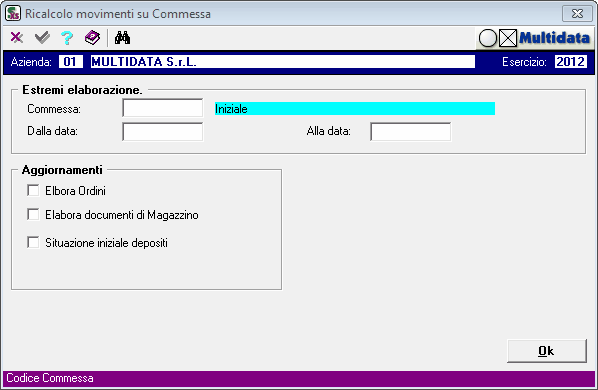This screenshot has height=390, width=598.
Task: Click the purple X cancel icon
Action: [x=16, y=37]
